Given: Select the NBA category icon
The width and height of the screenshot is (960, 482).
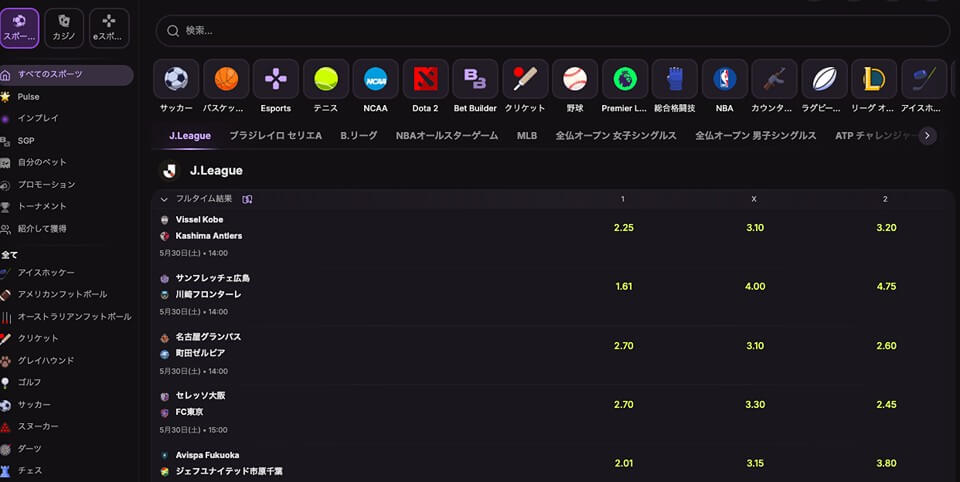Looking at the screenshot, I should tap(724, 79).
